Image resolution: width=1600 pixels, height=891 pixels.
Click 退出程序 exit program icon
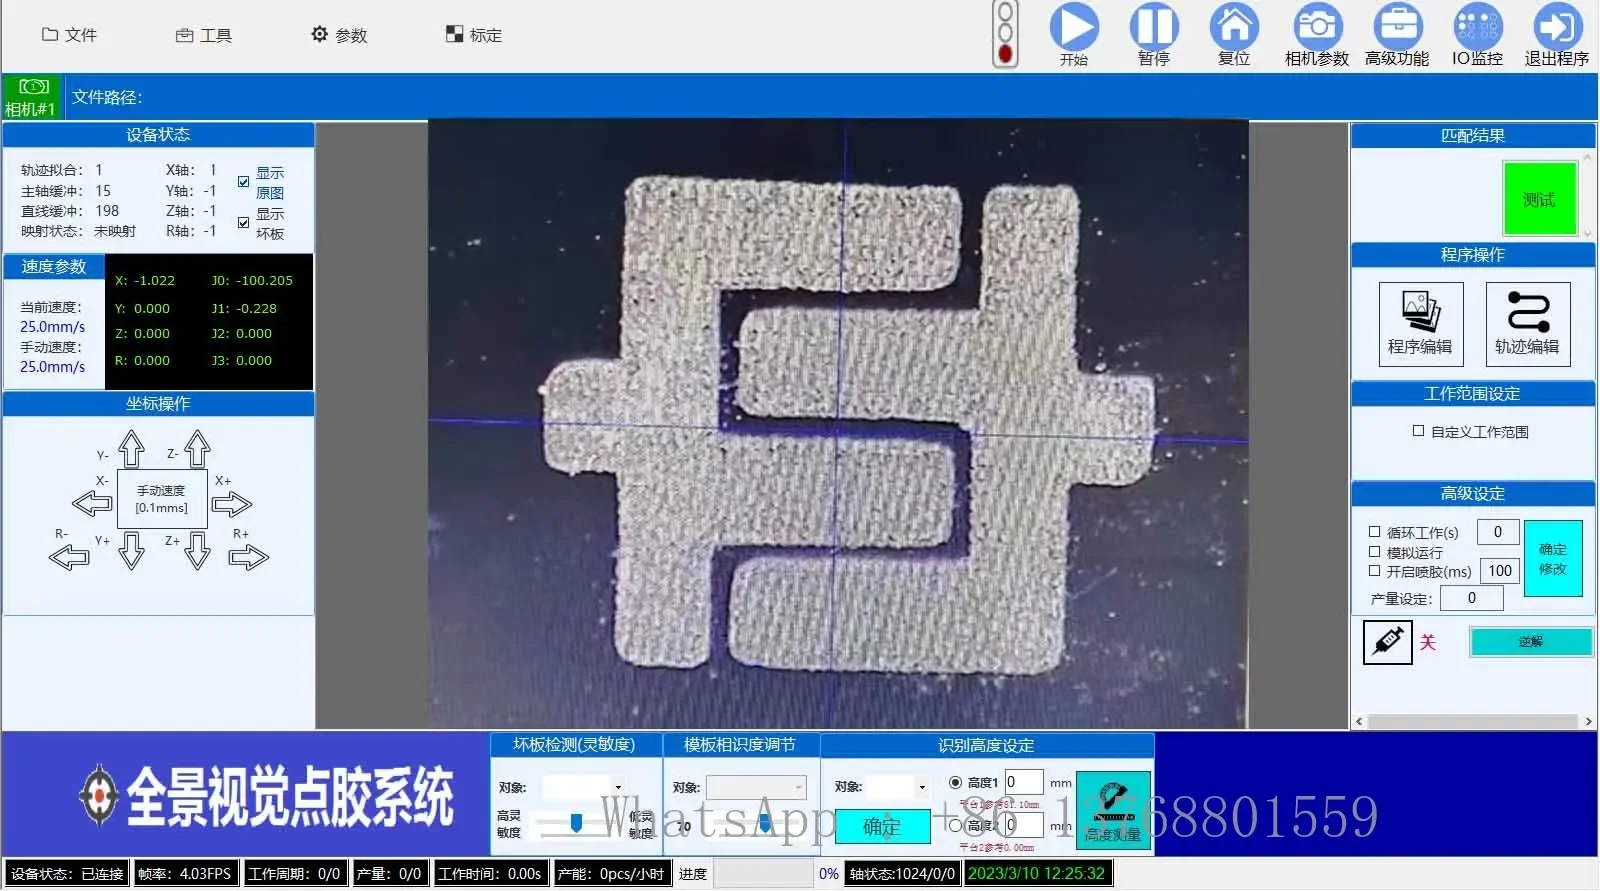pyautogui.click(x=1556, y=27)
